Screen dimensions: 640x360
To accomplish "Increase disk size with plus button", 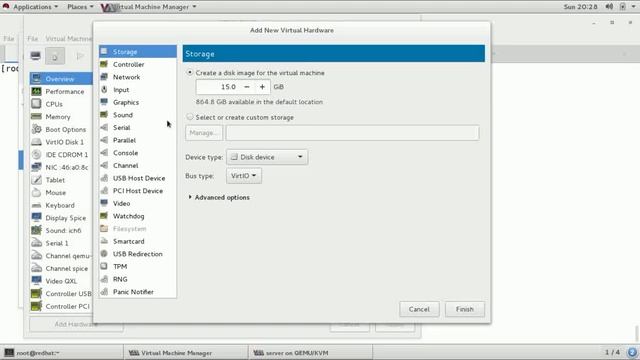I will pyautogui.click(x=262, y=87).
